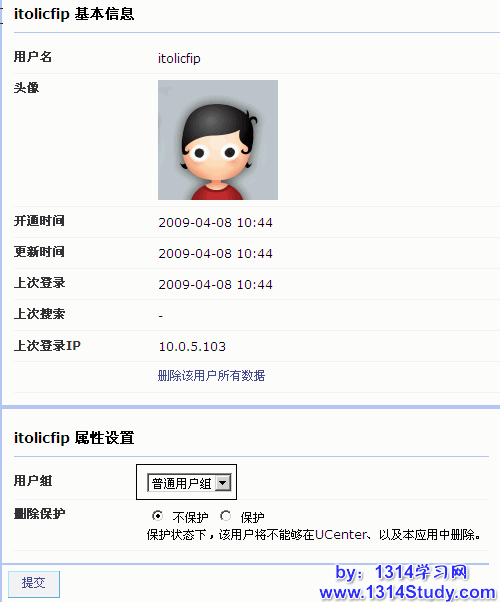Click the 上次登录 date value
500x602 pixels.
tap(215, 284)
